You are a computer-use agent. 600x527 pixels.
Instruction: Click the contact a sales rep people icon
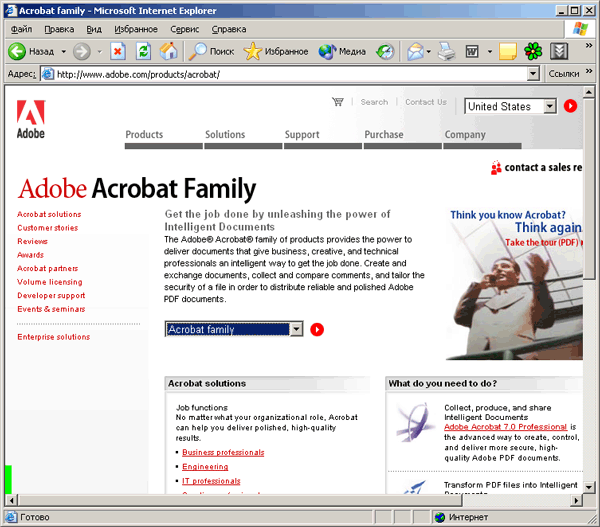click(x=496, y=168)
